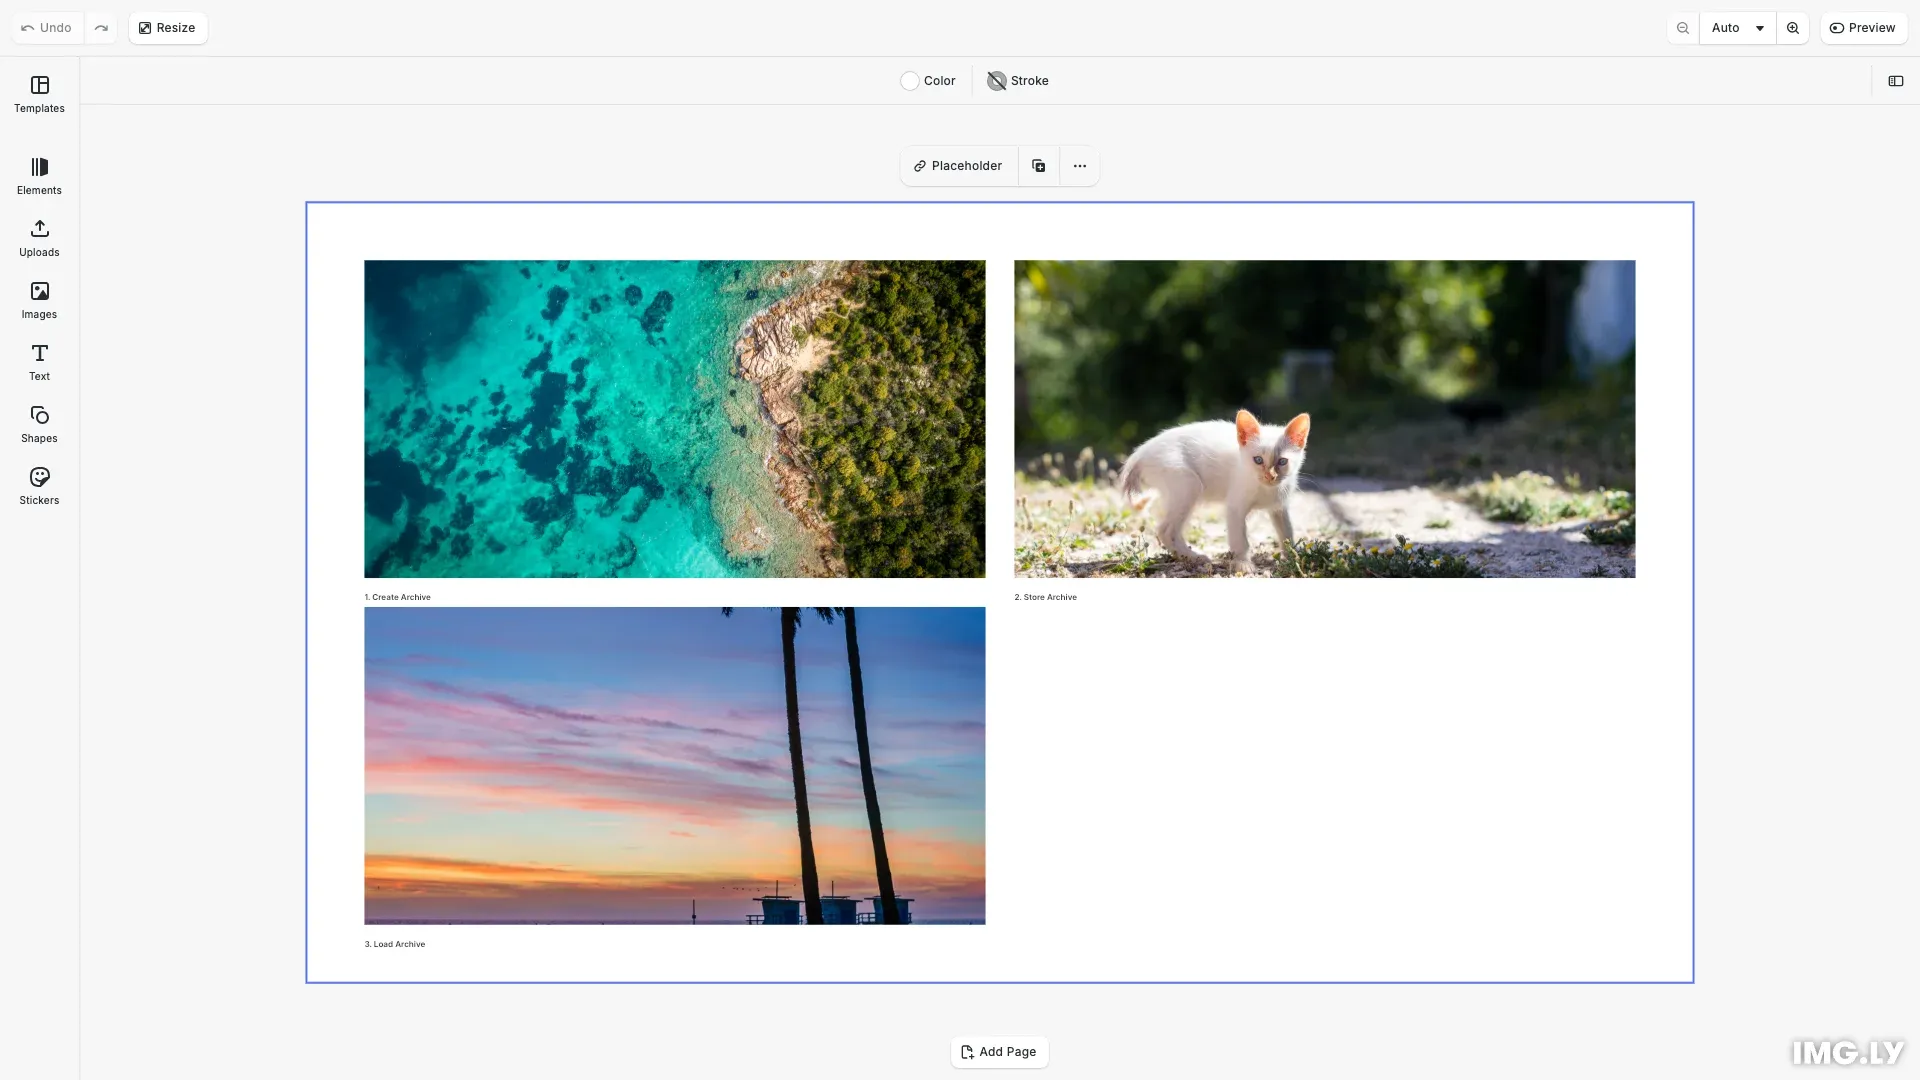Open the Images panel
The image size is (1920, 1080).
pyautogui.click(x=39, y=300)
